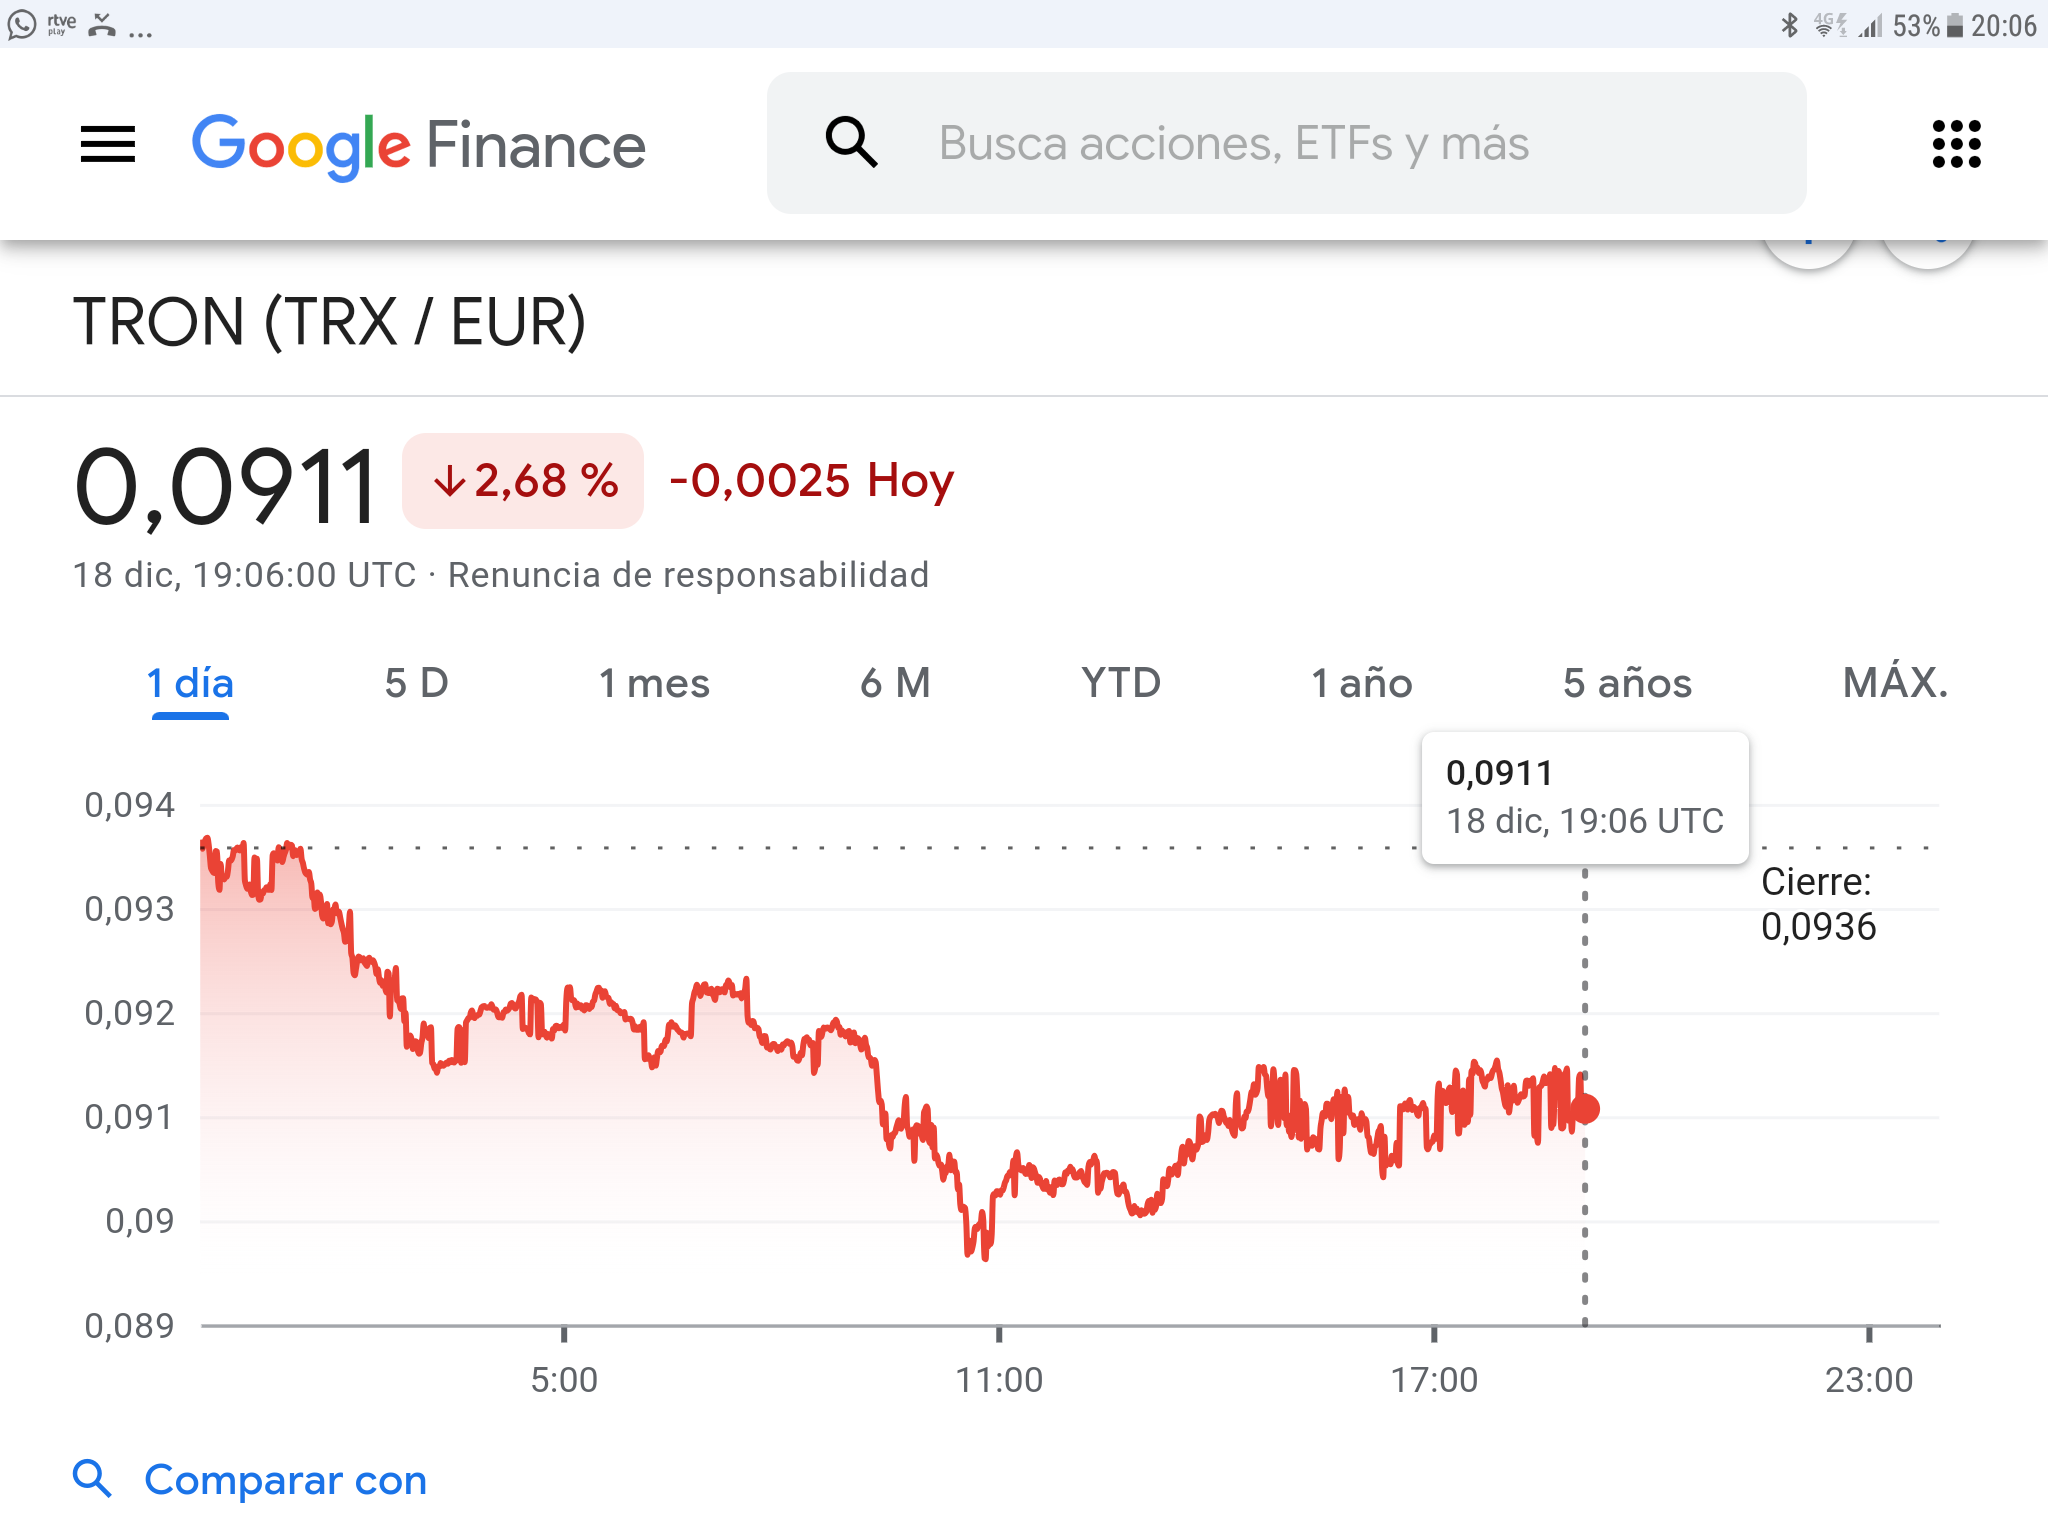Tap the WhatsApp notification icon
The height and width of the screenshot is (1536, 2048).
click(21, 24)
